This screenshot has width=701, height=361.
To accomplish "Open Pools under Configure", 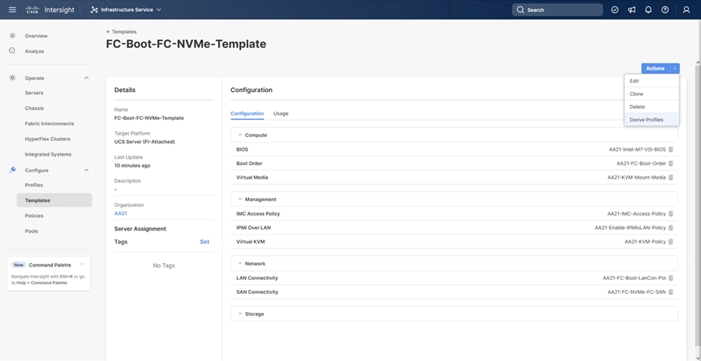I will click(31, 231).
